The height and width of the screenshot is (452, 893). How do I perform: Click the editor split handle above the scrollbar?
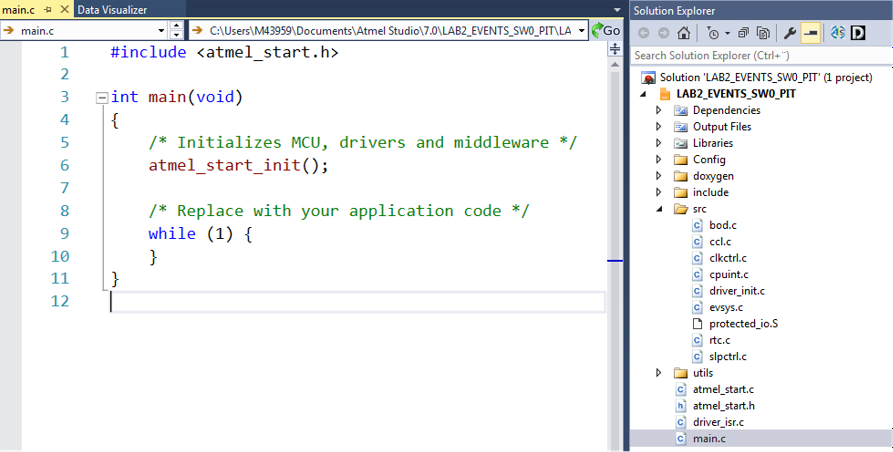[615, 50]
